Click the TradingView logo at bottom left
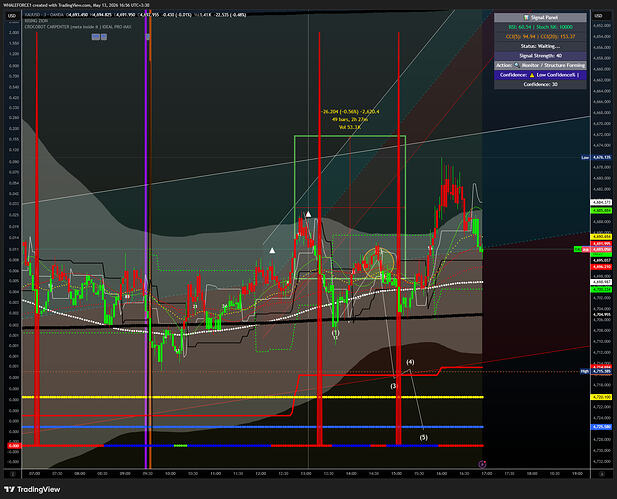The height and width of the screenshot is (499, 617). [x=32, y=489]
